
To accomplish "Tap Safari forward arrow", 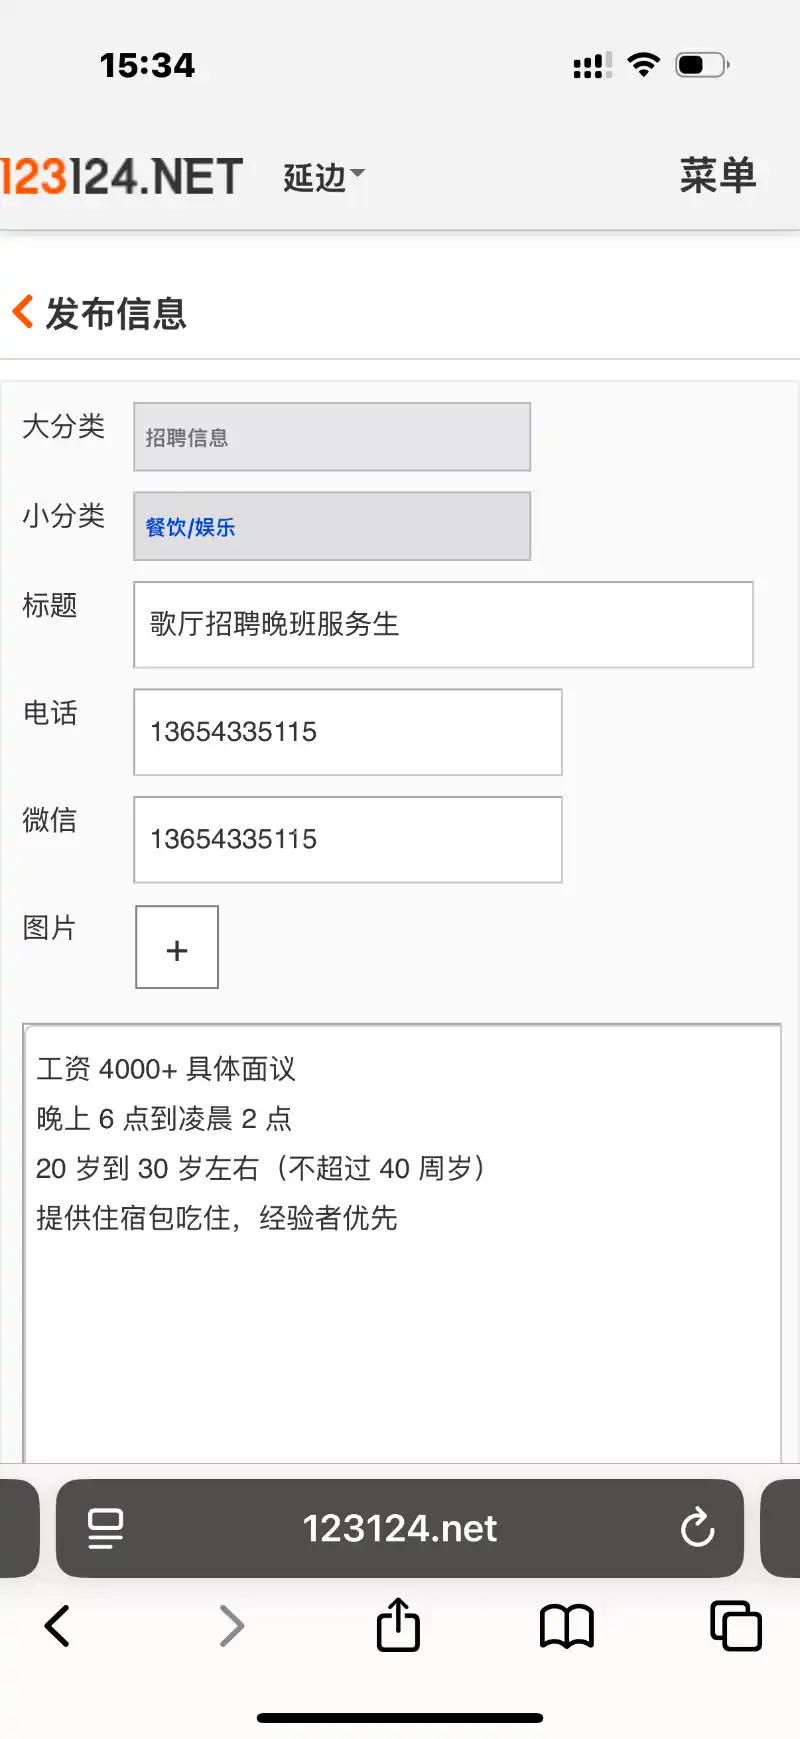I will pyautogui.click(x=231, y=1626).
